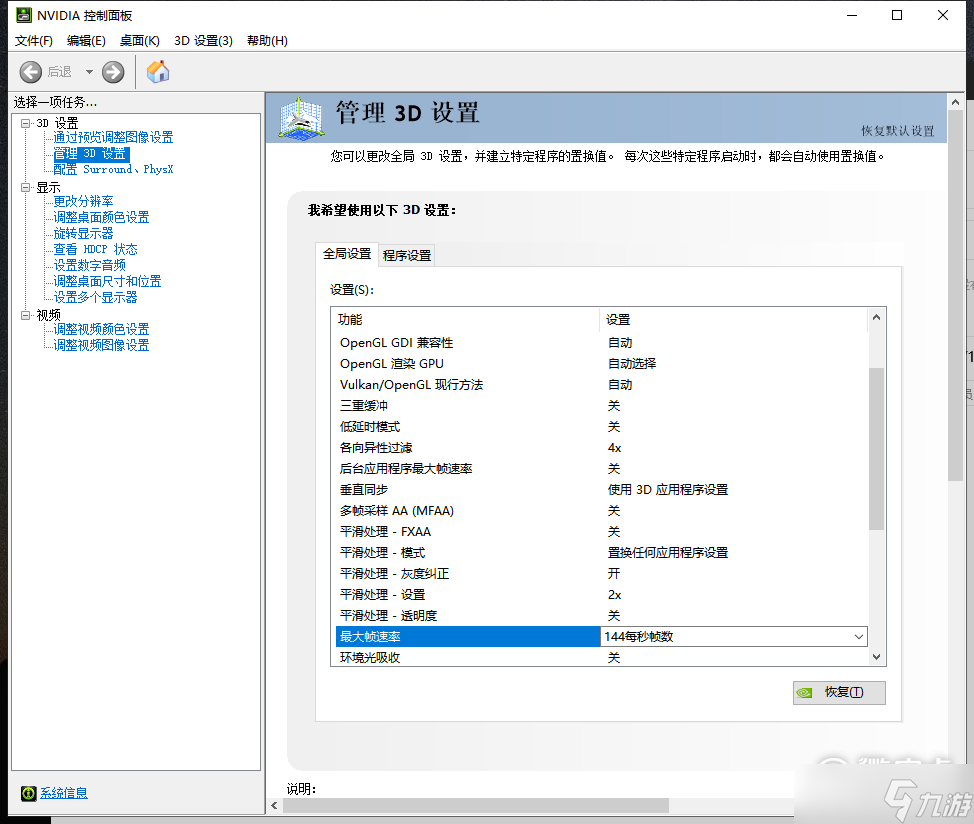Select the 后台应用程序最大帧速率 row
The width and height of the screenshot is (974, 824).
[599, 469]
